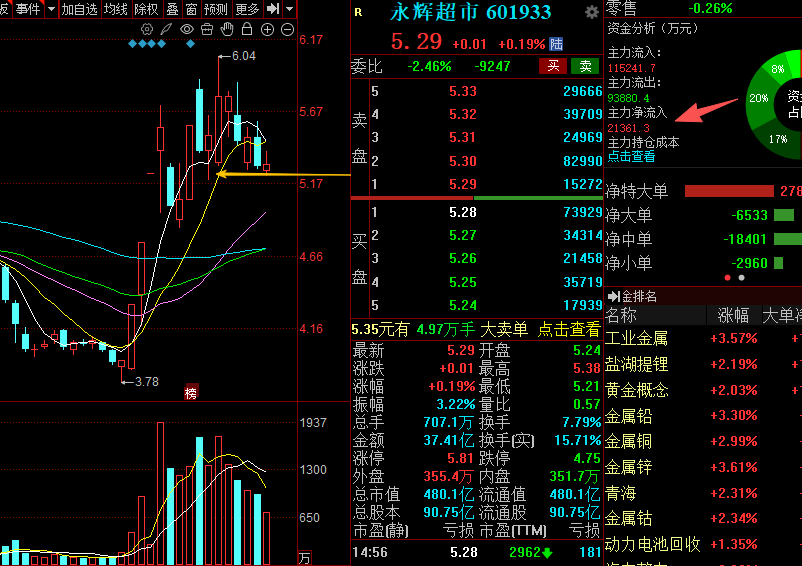Sort by the 大单净 column header

pos(782,315)
